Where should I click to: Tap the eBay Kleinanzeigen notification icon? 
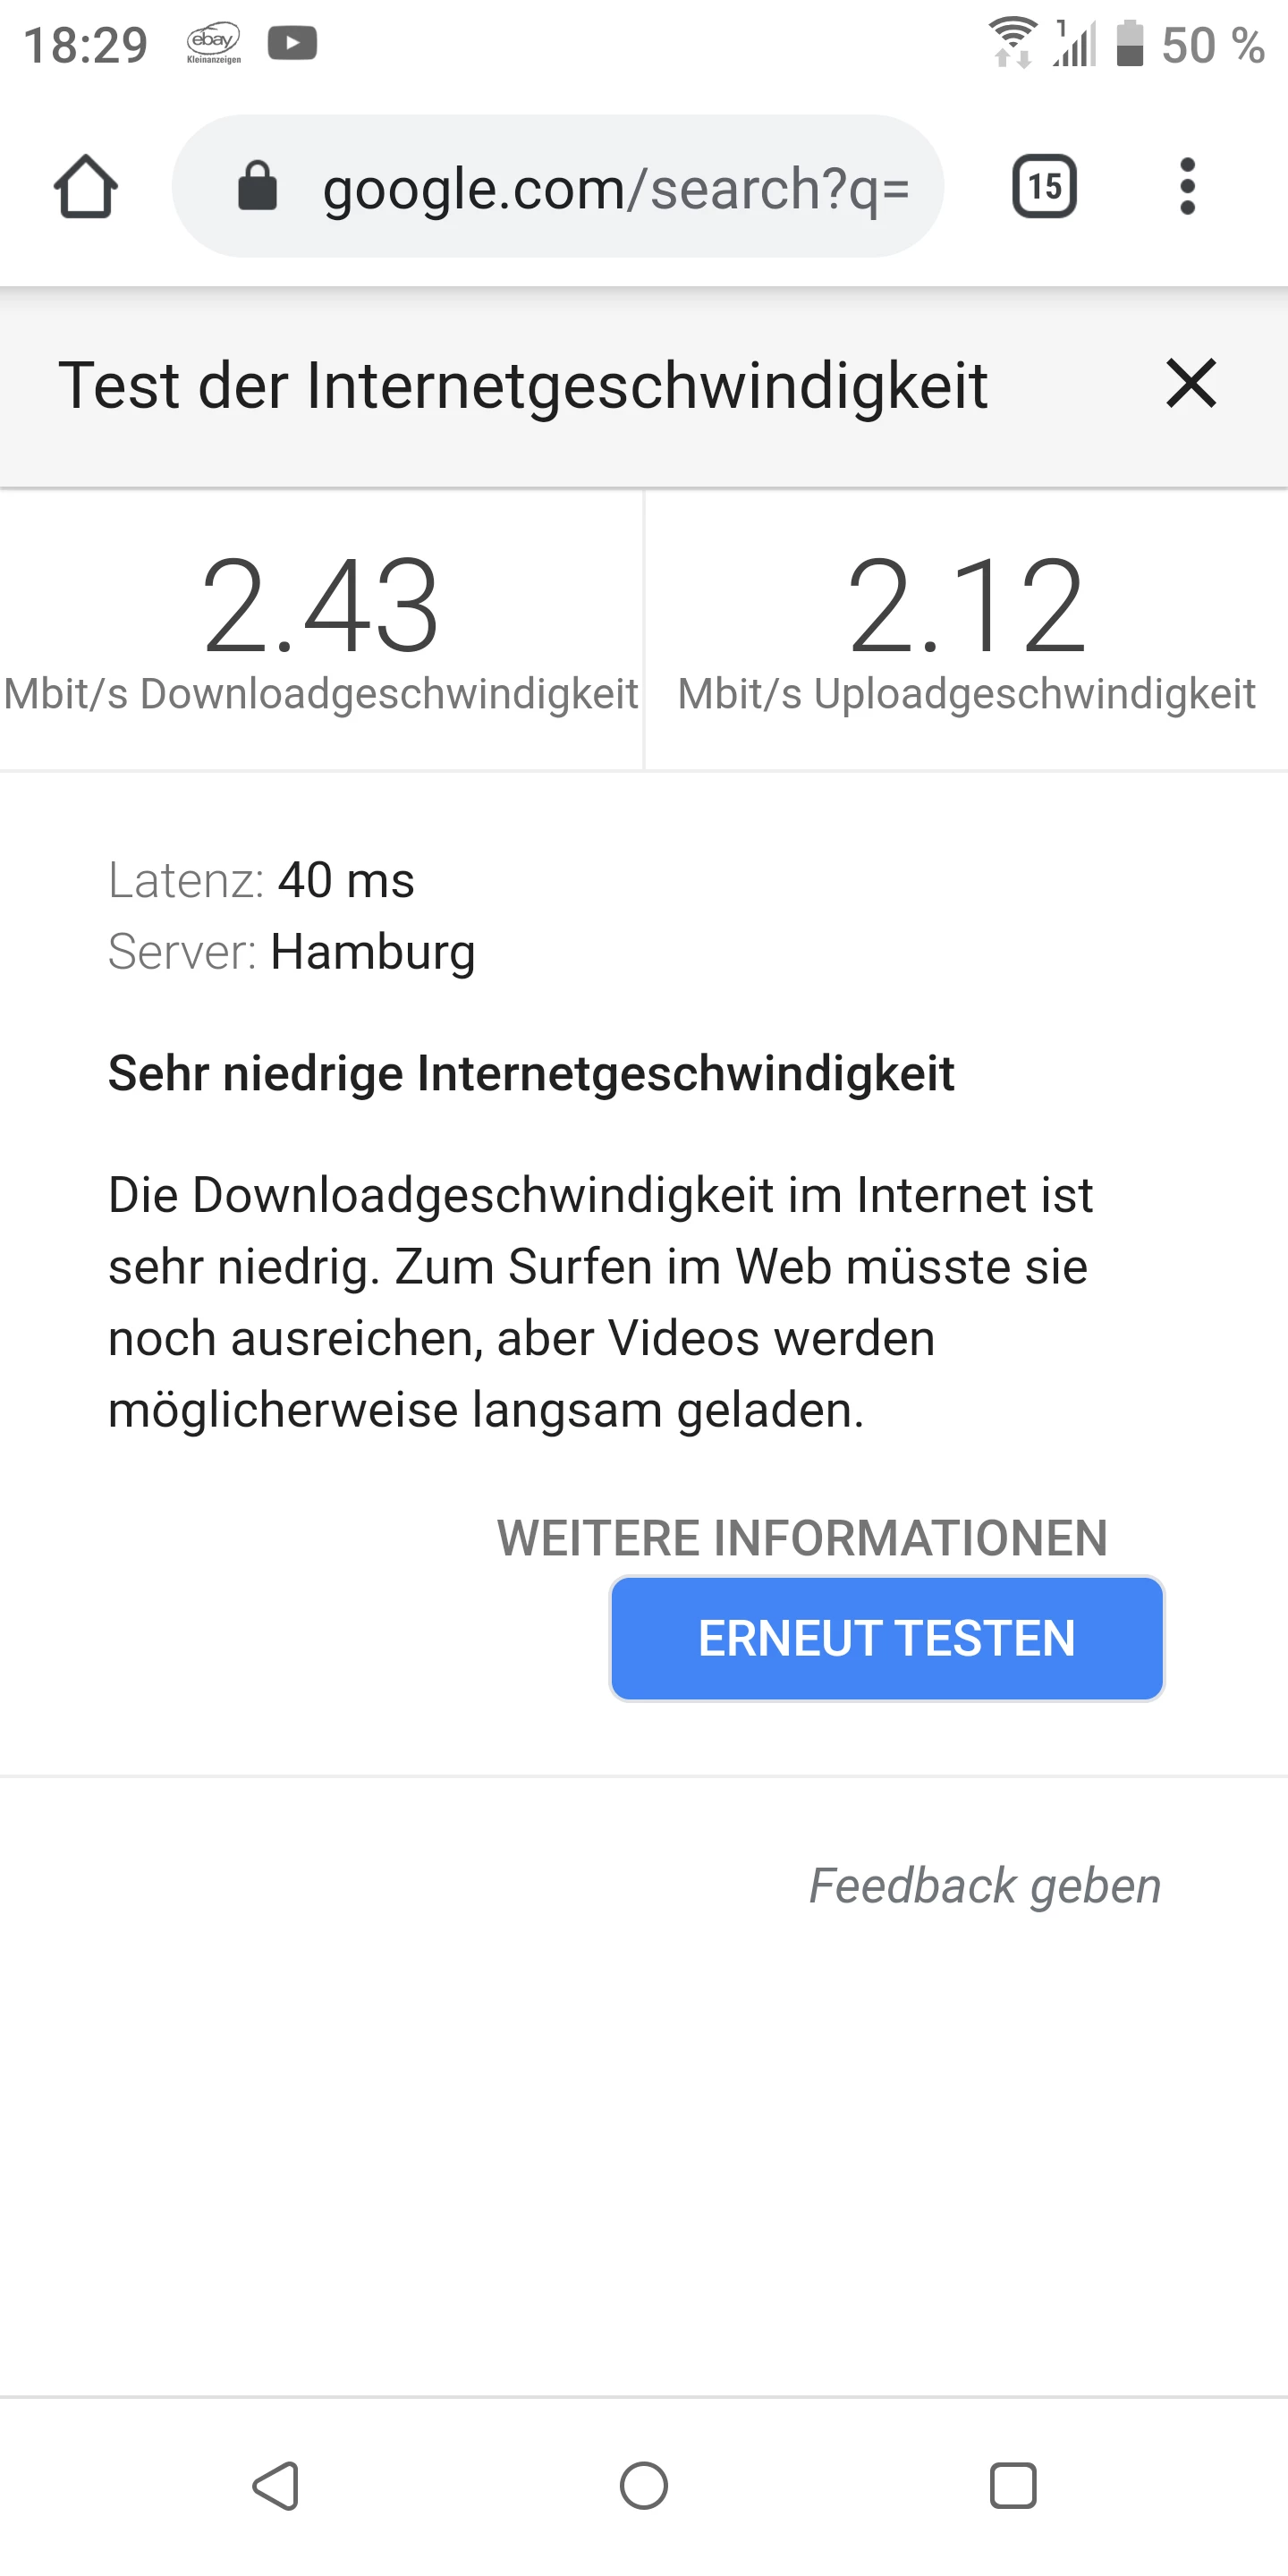tap(213, 44)
